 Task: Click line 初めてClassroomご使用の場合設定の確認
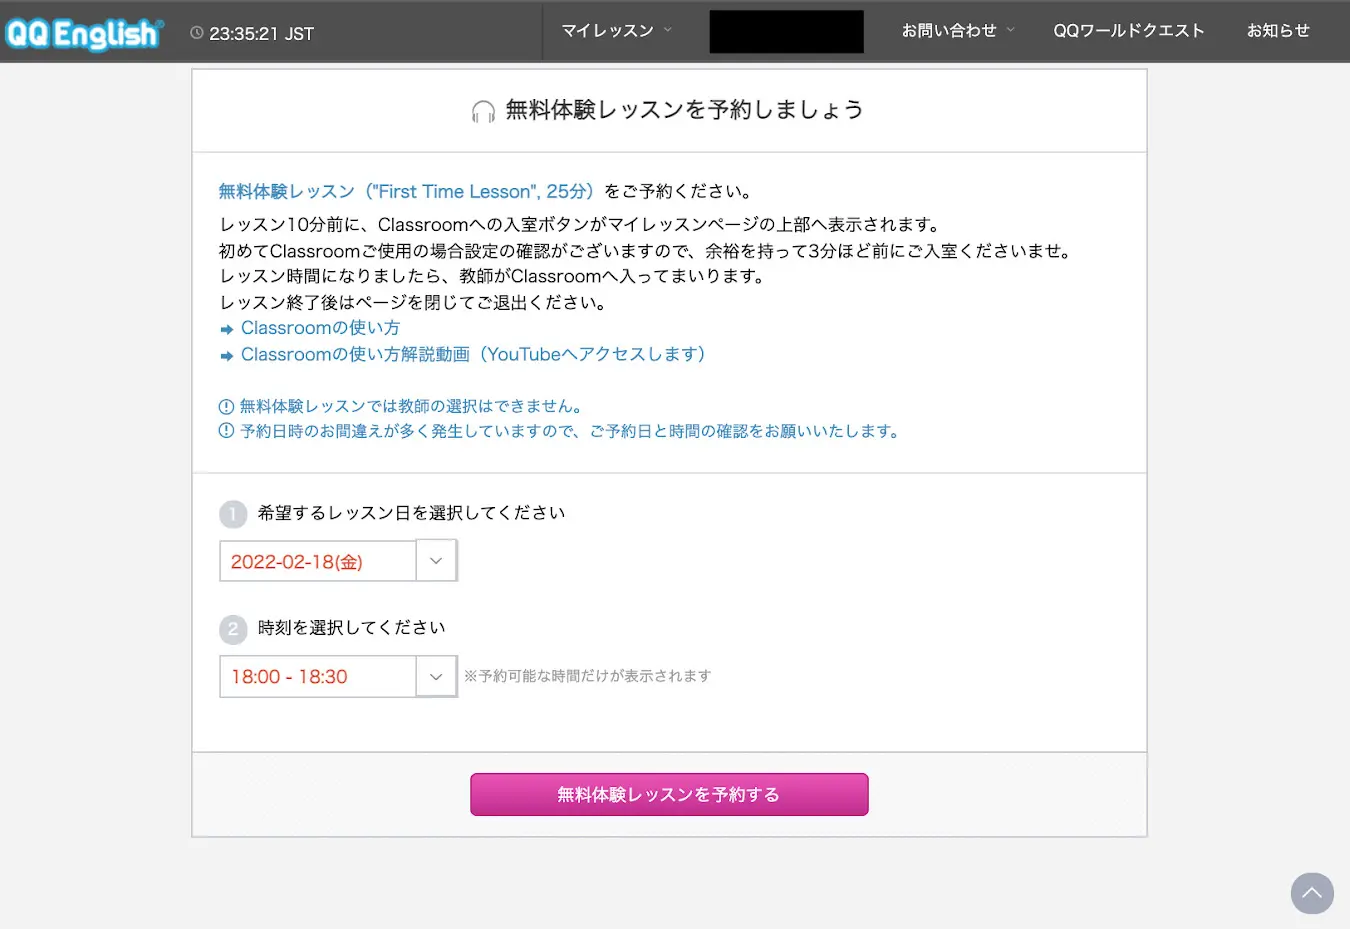coord(647,250)
